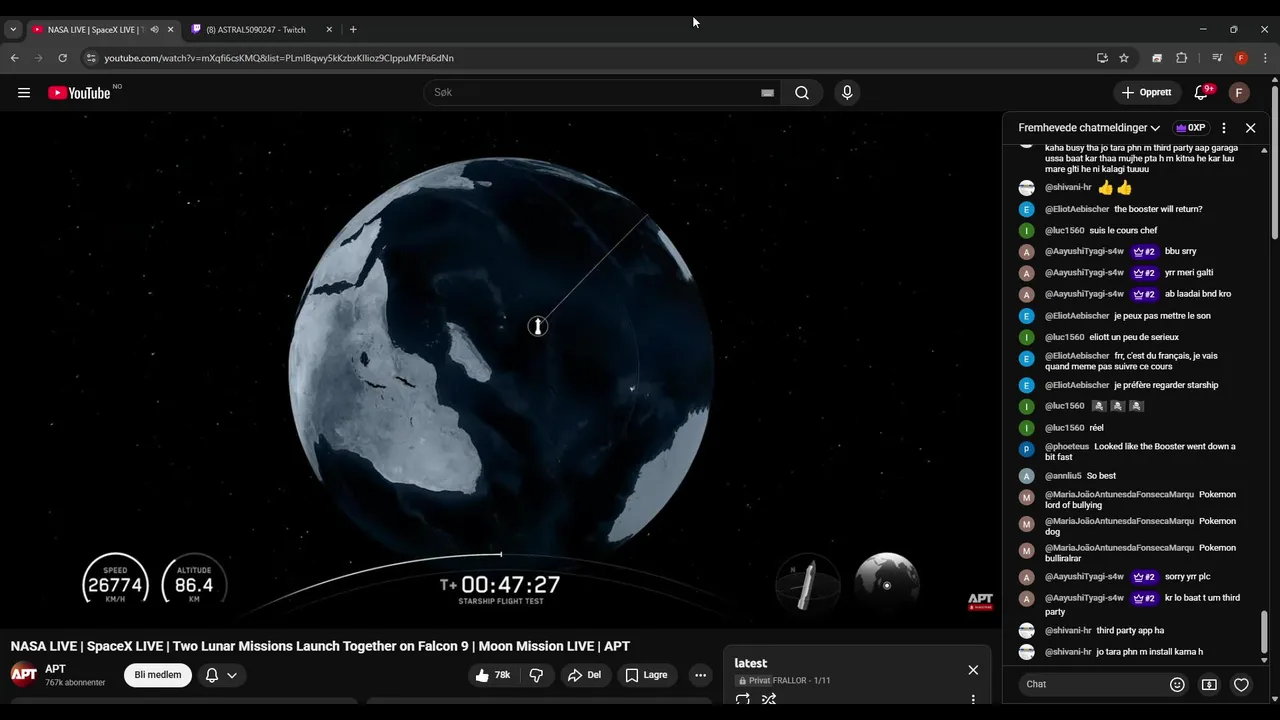The width and height of the screenshot is (1280, 720).
Task: Start voice search with the microphone
Action: 847,93
